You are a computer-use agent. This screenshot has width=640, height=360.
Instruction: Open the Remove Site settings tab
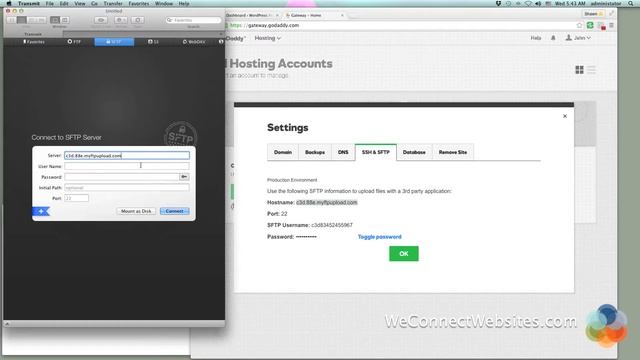point(453,152)
